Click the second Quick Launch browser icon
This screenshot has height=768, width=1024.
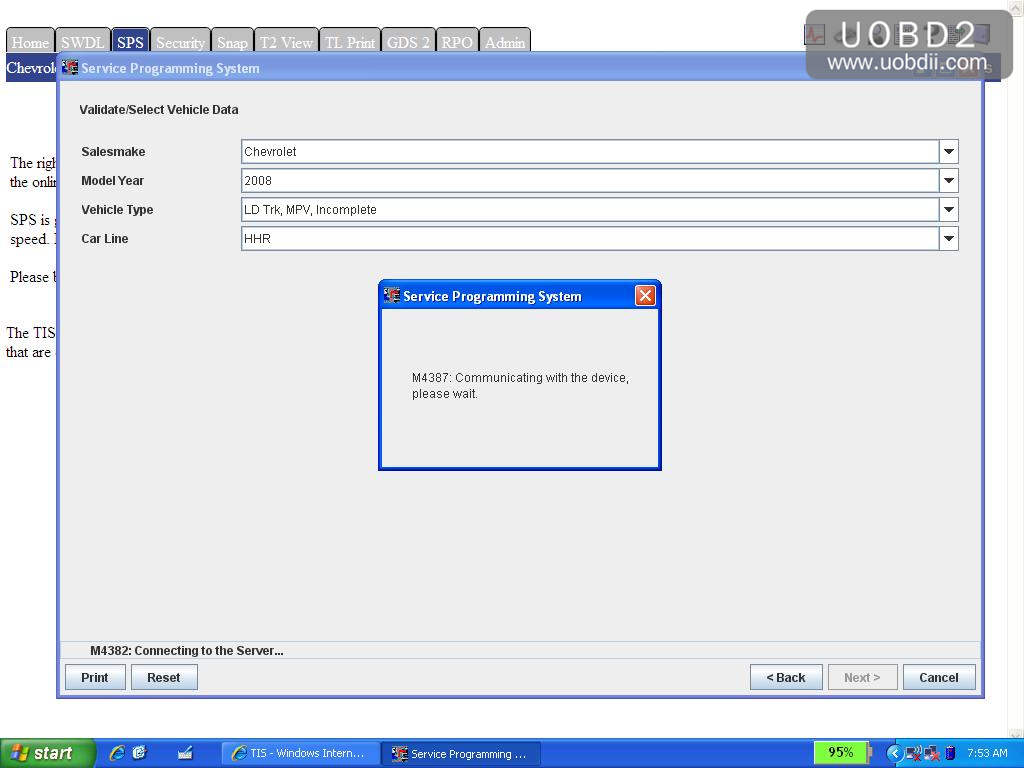point(140,753)
